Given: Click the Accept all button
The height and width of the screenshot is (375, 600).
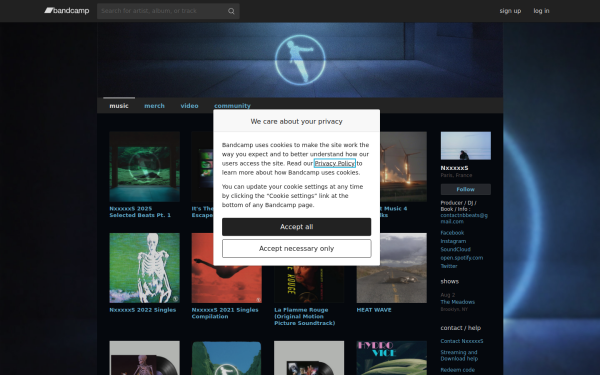Looking at the screenshot, I should point(297,227).
